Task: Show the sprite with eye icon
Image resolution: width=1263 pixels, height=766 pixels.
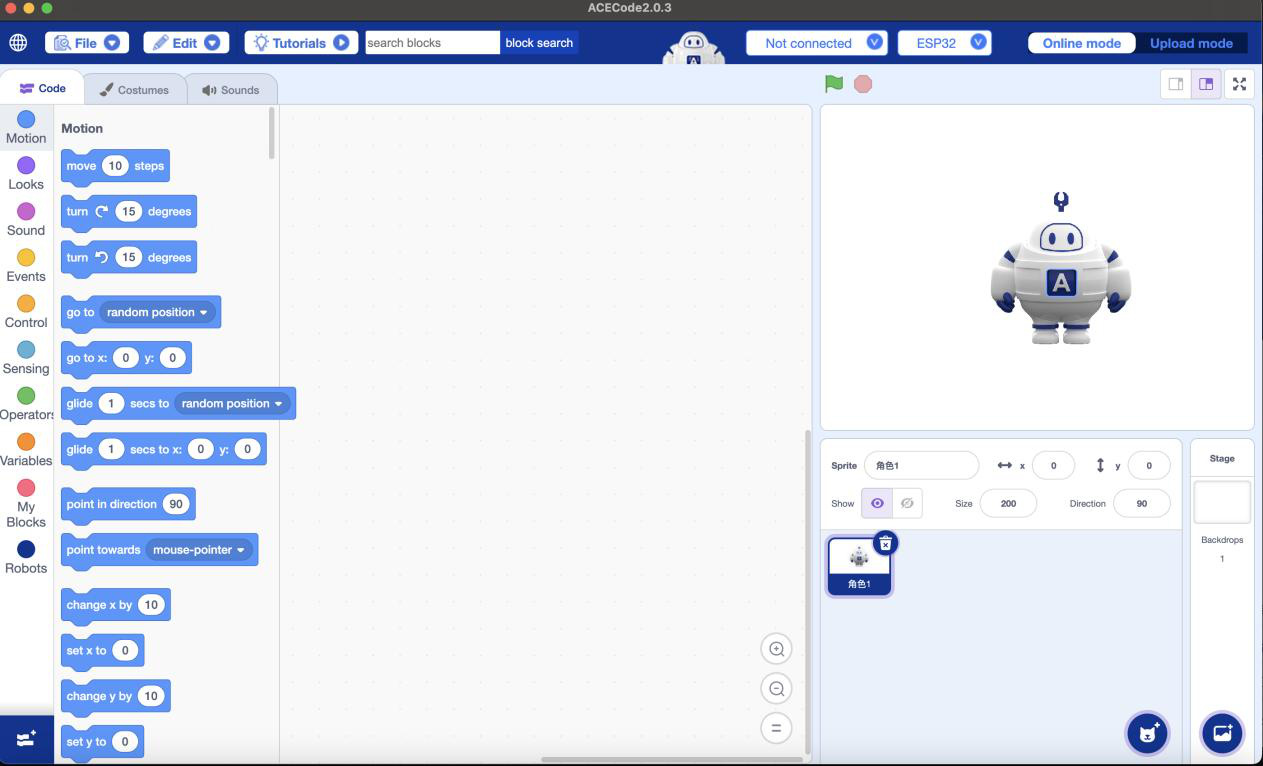Action: (x=877, y=503)
